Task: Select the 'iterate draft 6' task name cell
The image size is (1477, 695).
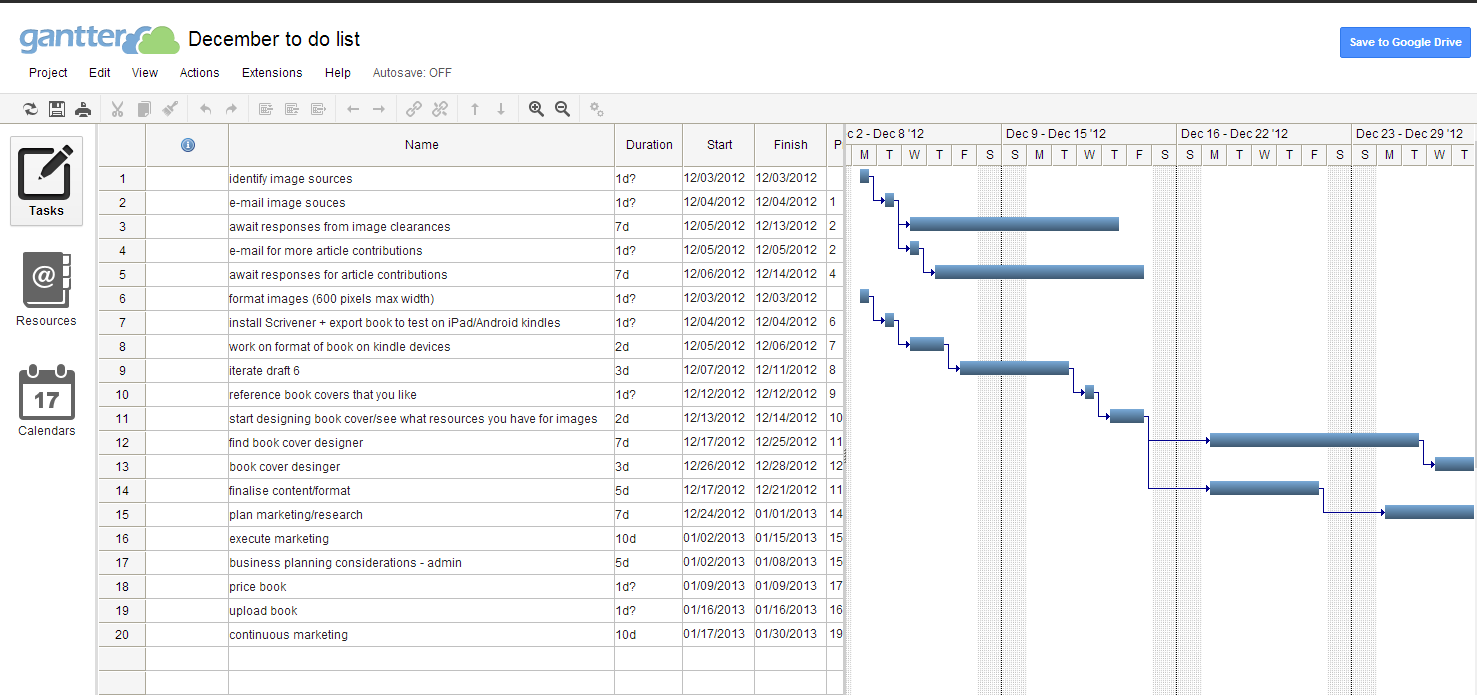Action: (x=420, y=371)
